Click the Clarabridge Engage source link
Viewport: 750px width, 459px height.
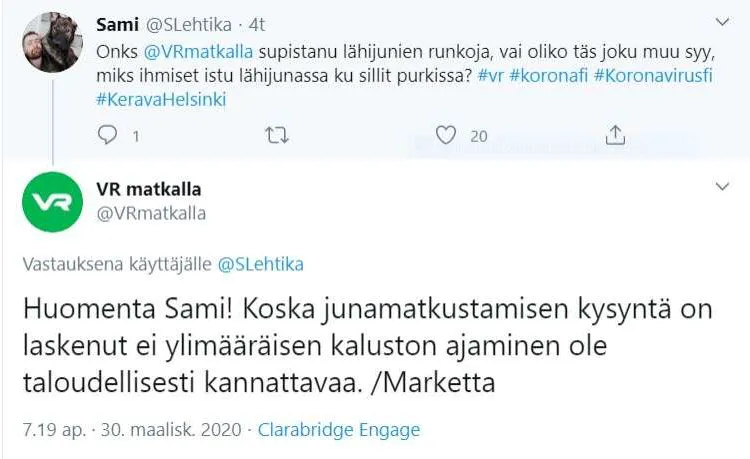(x=339, y=430)
